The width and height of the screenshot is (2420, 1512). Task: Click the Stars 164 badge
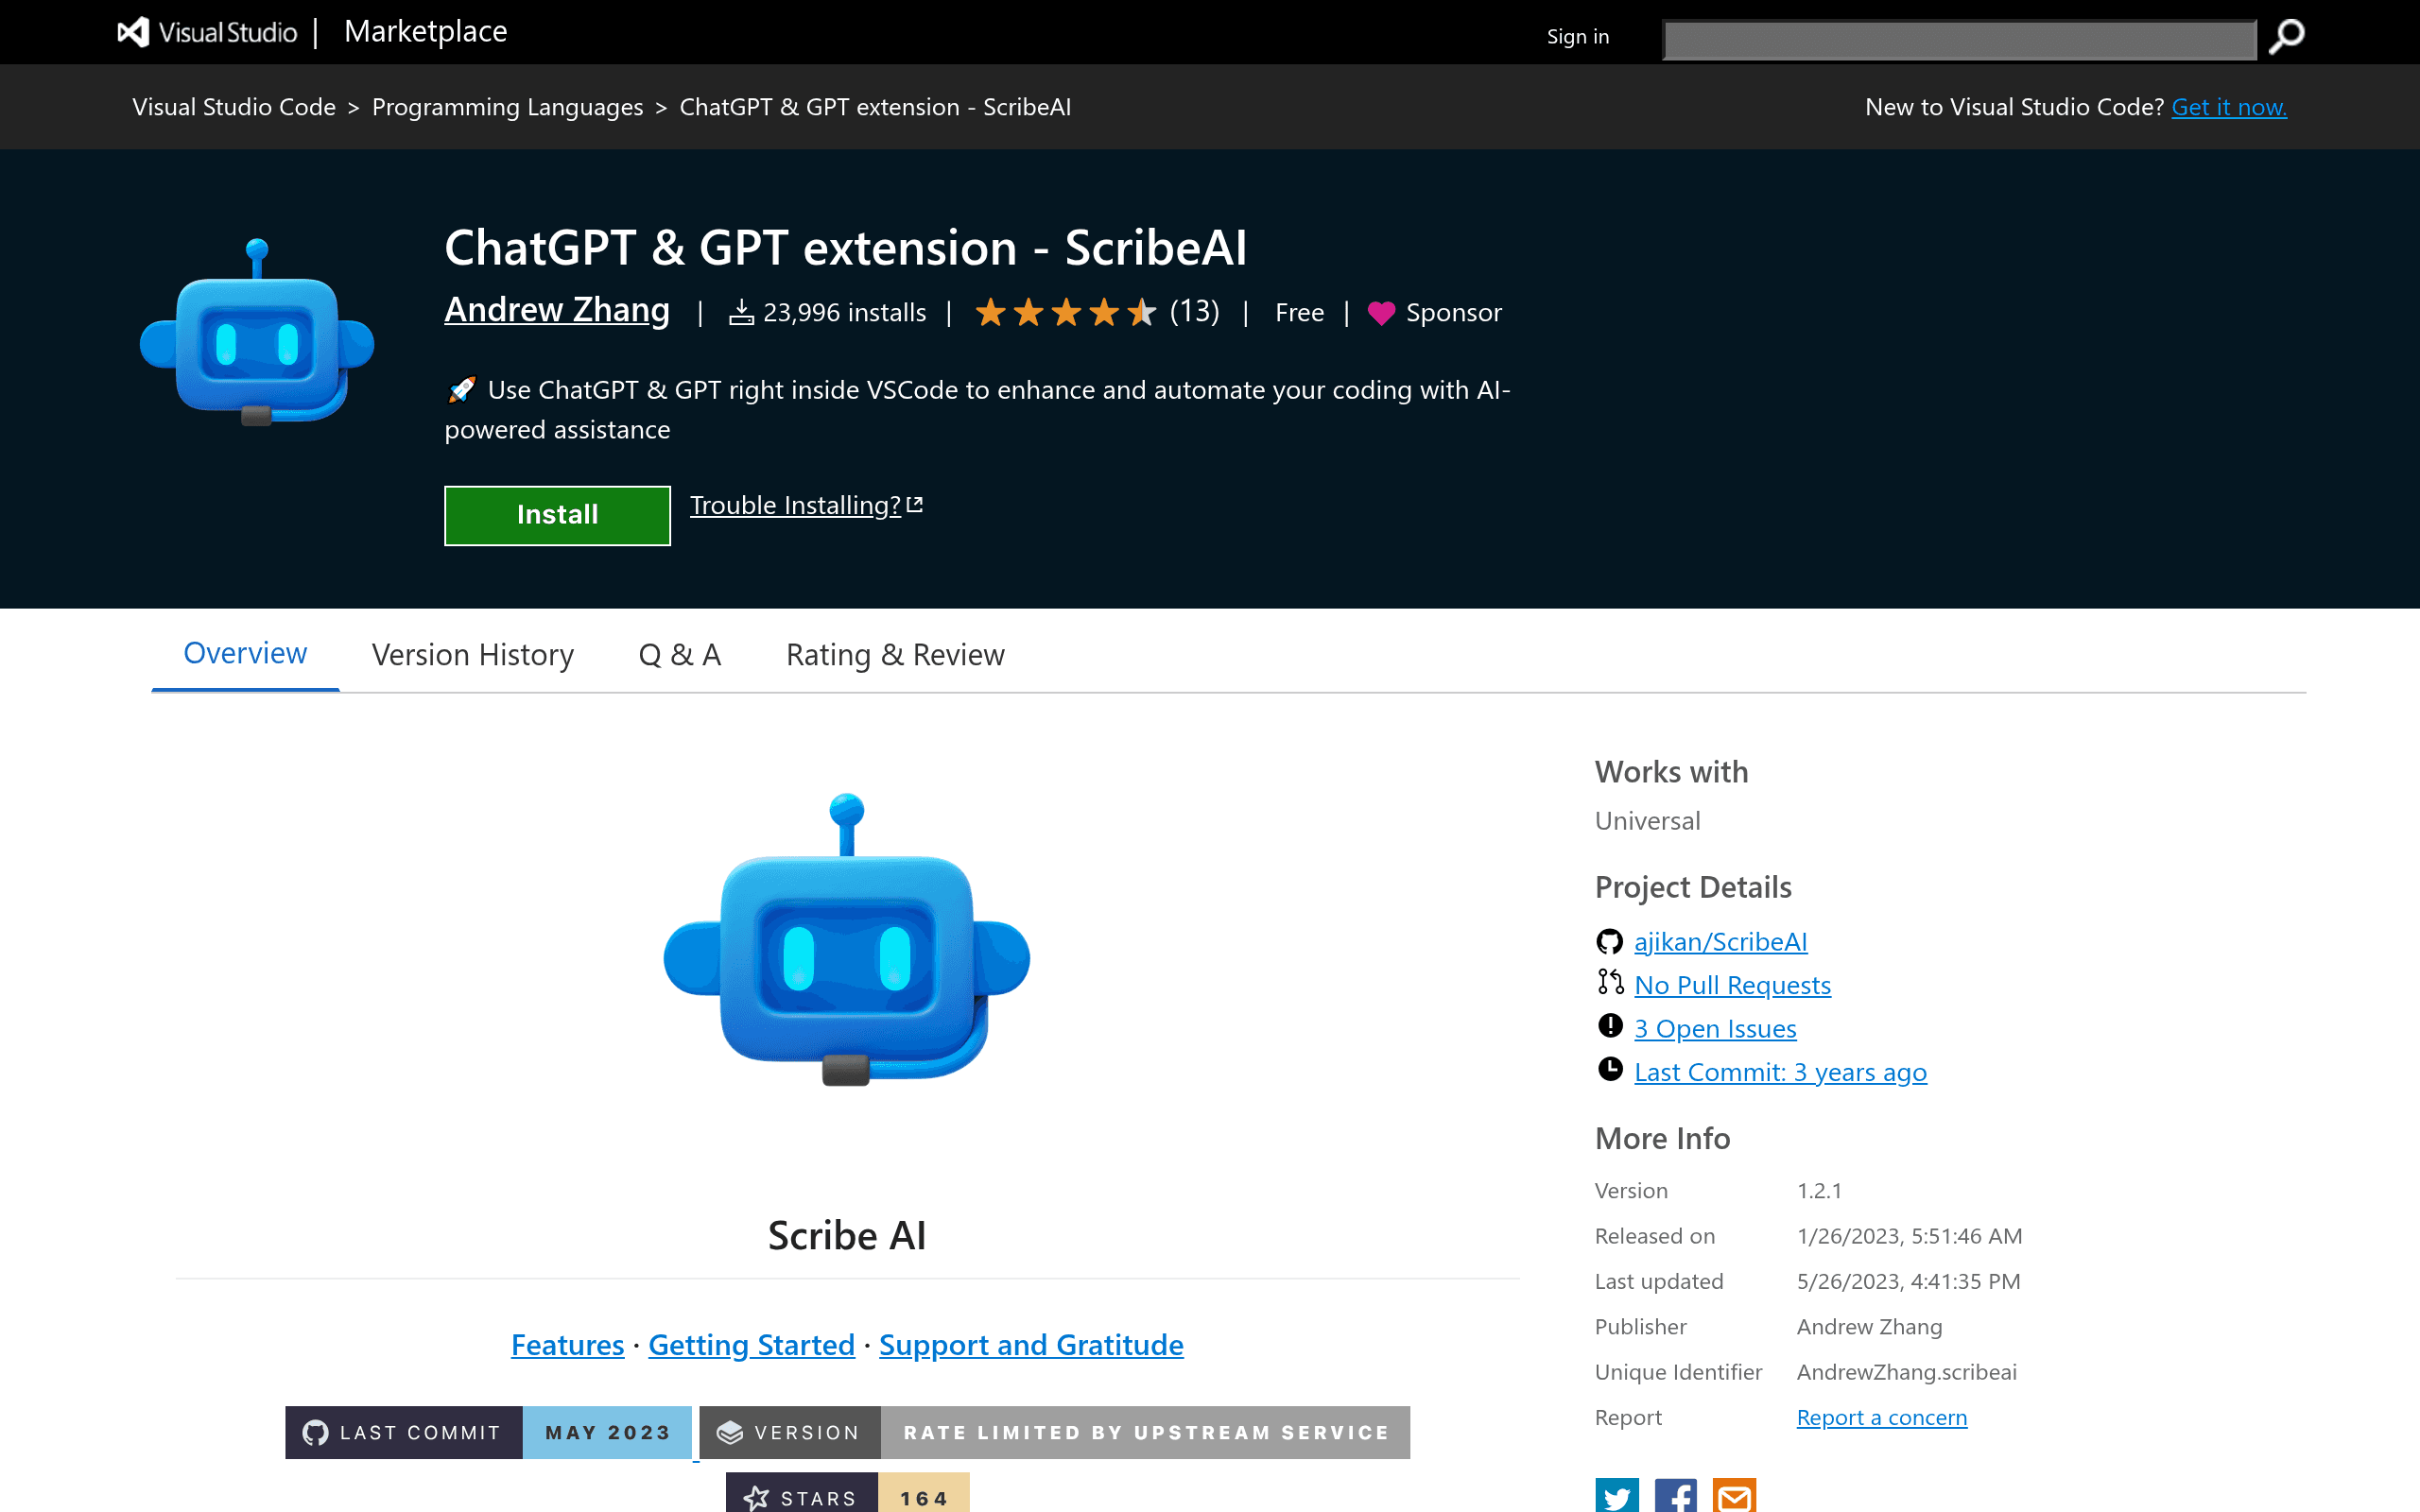[x=848, y=1493]
